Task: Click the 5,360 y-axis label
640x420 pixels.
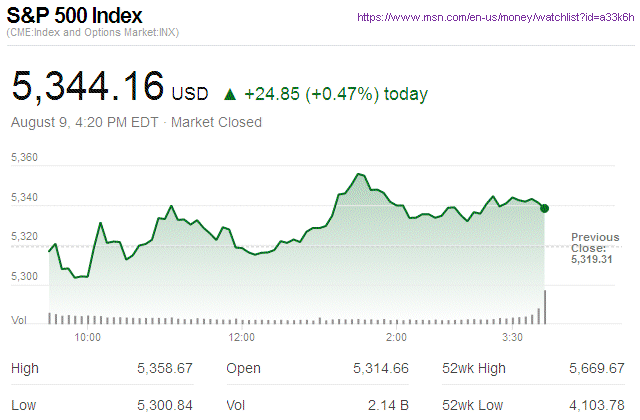Action: click(24, 159)
